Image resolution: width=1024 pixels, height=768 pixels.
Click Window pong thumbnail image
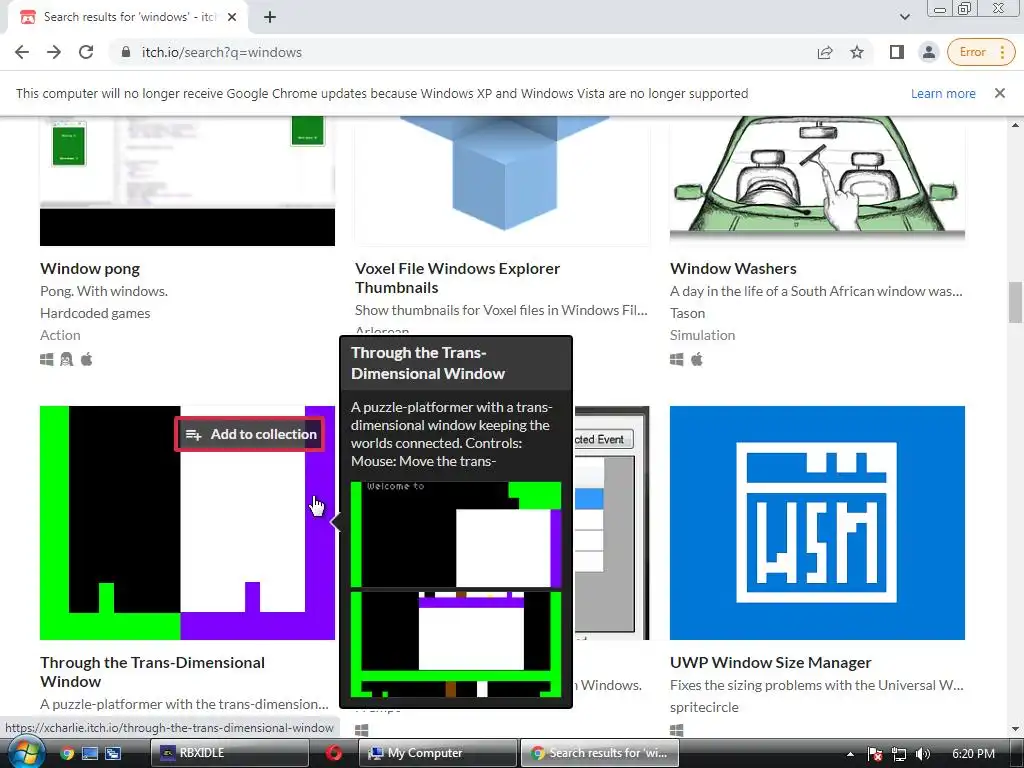coord(187,181)
